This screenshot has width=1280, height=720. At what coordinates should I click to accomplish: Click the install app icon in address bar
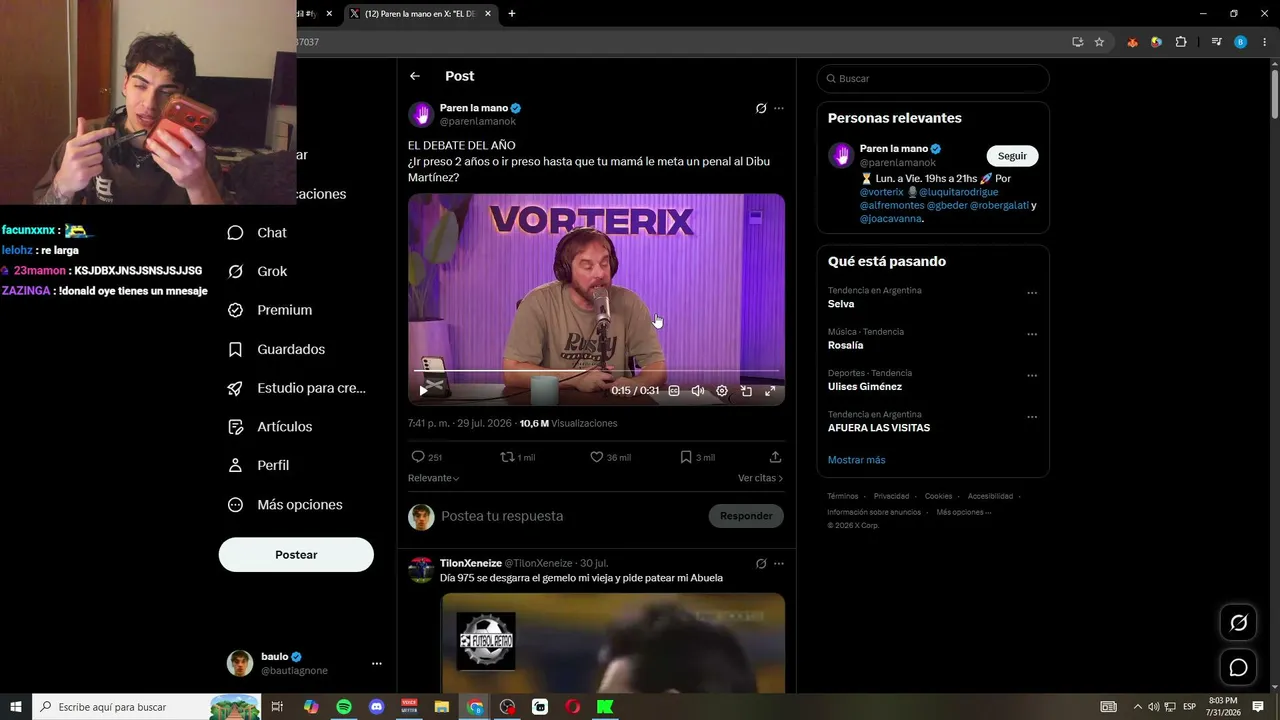point(1077,42)
